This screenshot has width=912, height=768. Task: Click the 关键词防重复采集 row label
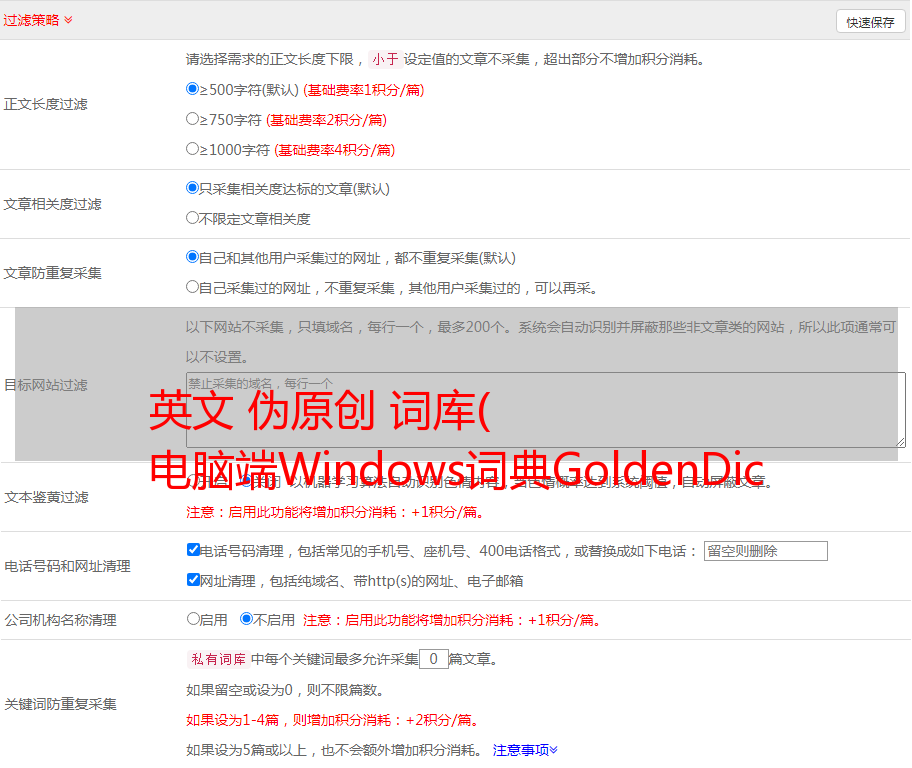tap(60, 704)
